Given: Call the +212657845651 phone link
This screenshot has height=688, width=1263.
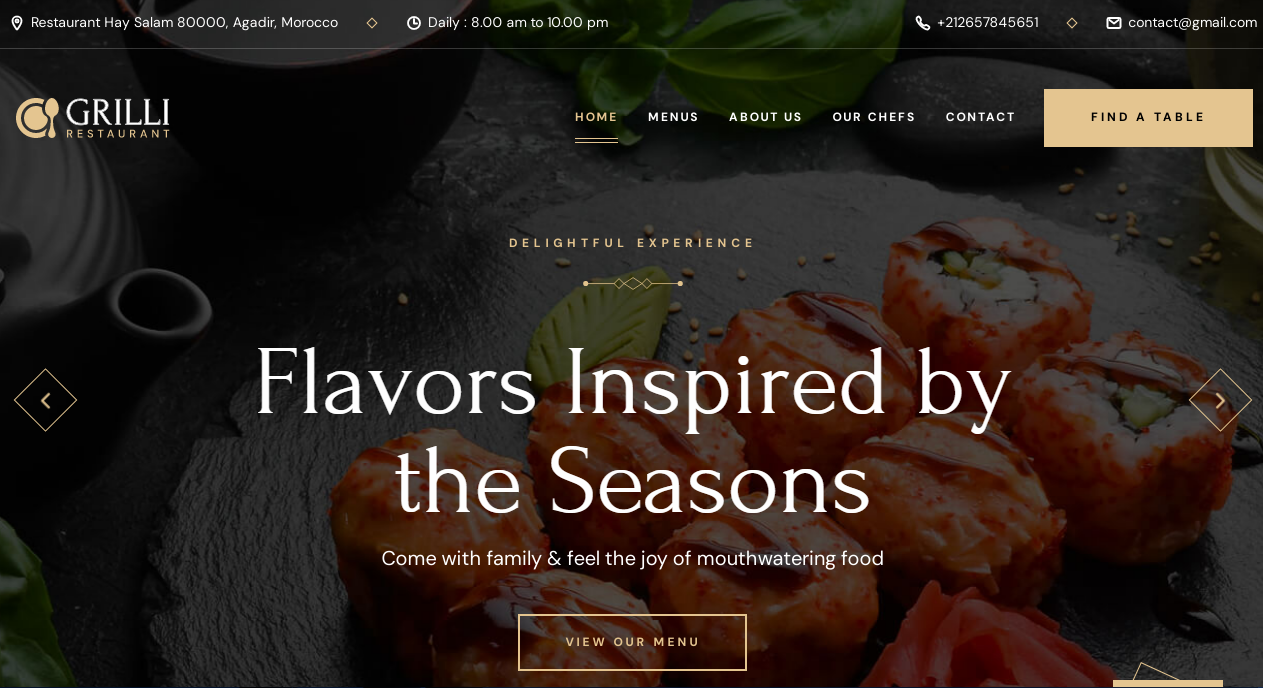Looking at the screenshot, I should point(987,23).
